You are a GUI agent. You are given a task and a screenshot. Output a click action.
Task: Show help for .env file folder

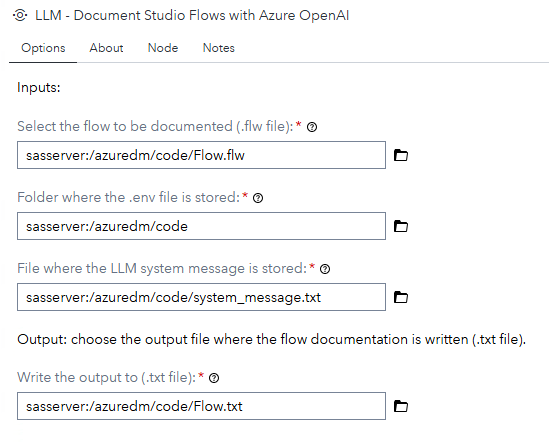click(258, 198)
